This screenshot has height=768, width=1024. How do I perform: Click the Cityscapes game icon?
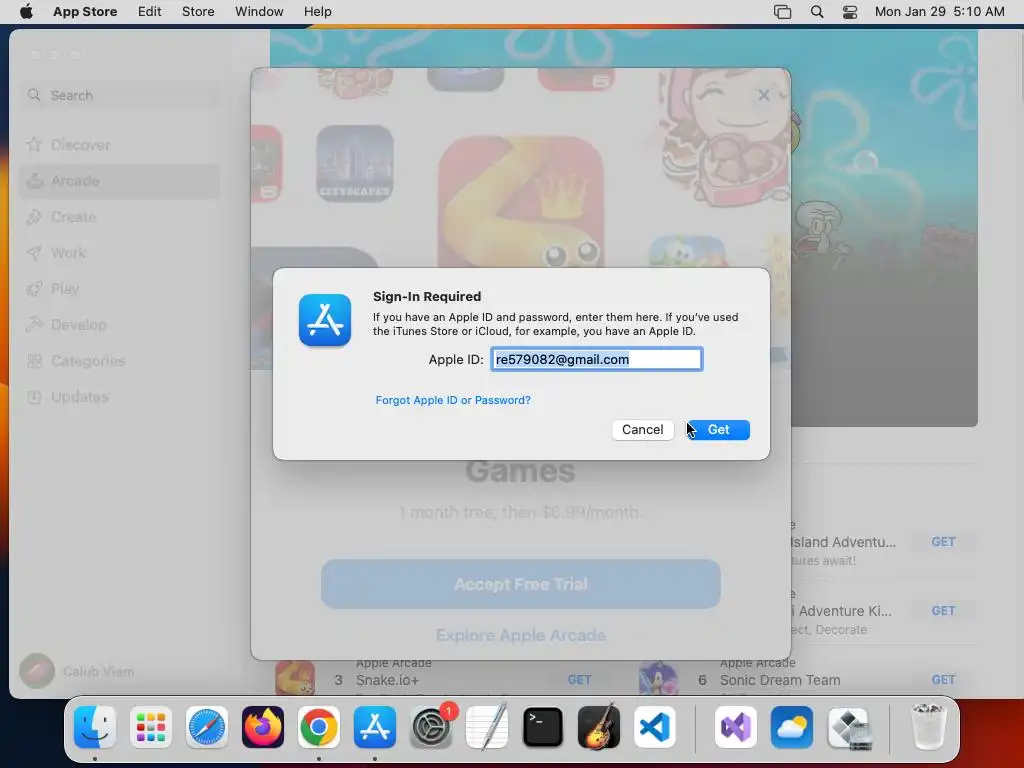point(355,163)
